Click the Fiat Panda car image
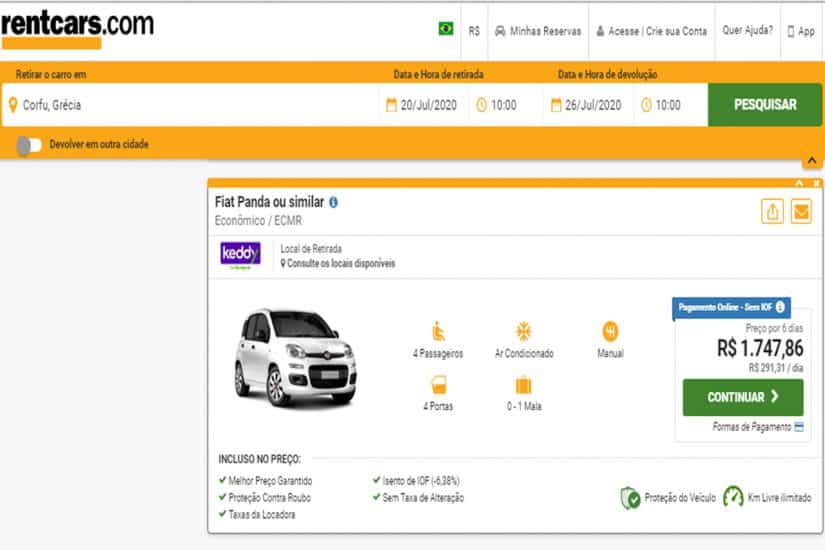Screen dimensions: 825x550 click(295, 357)
